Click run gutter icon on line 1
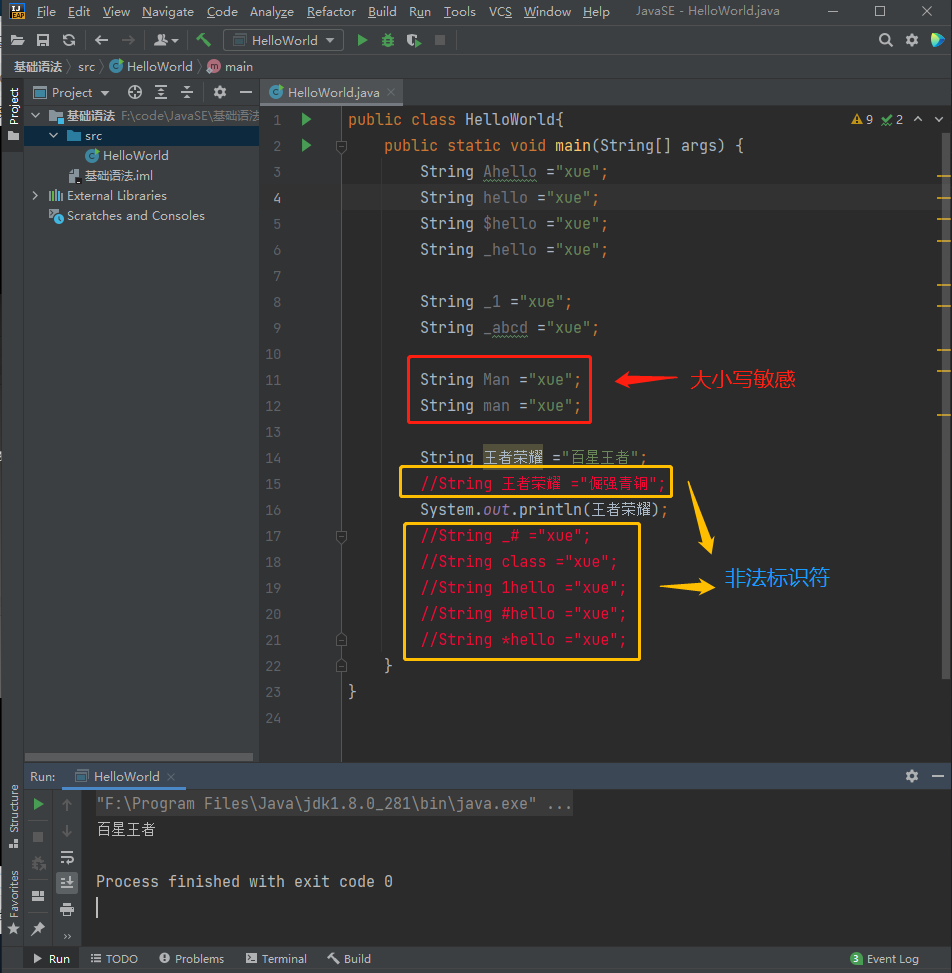 point(306,119)
